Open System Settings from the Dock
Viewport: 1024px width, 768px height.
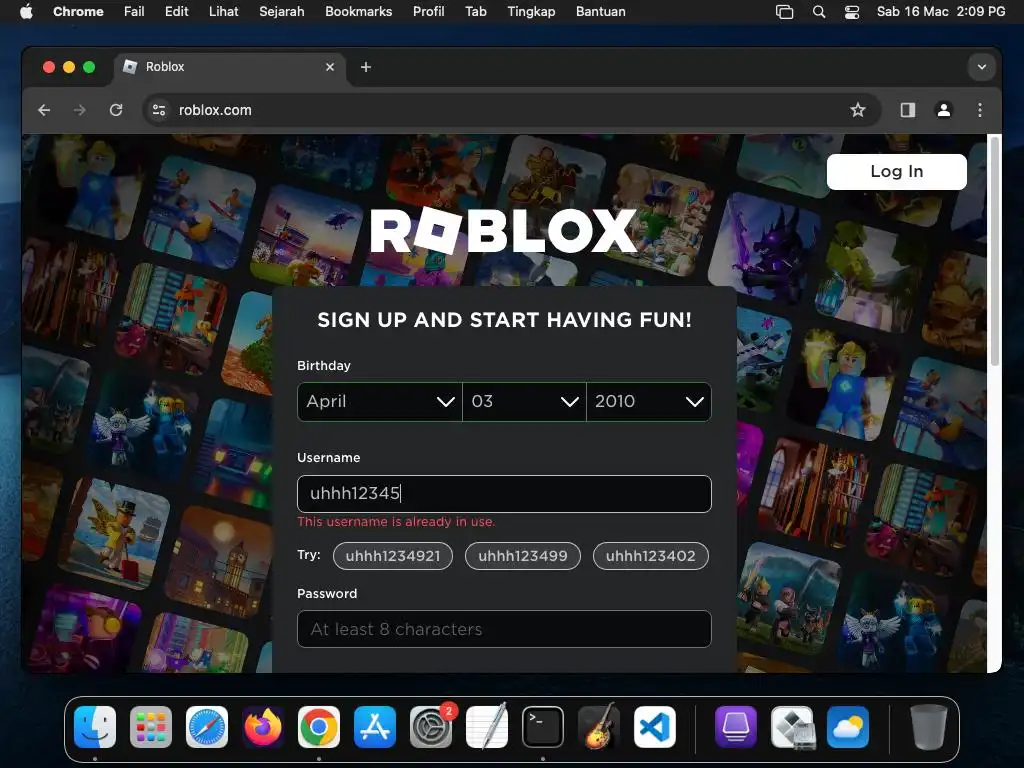(x=431, y=727)
